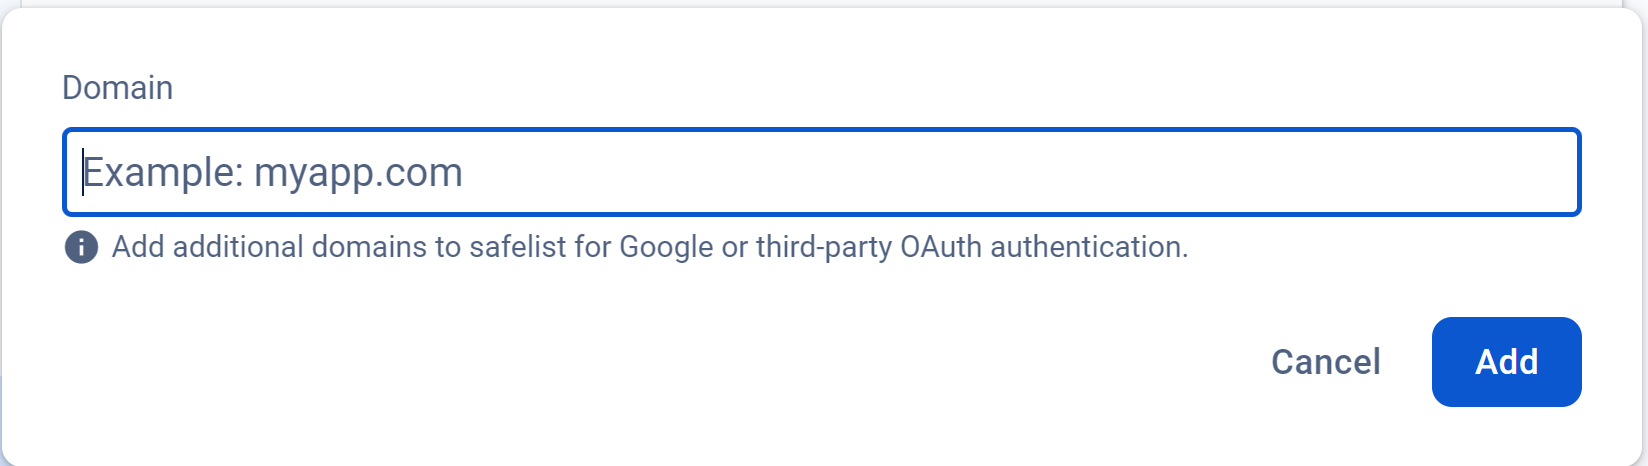Click the middle of the blue-outlined domain box

click(x=821, y=172)
